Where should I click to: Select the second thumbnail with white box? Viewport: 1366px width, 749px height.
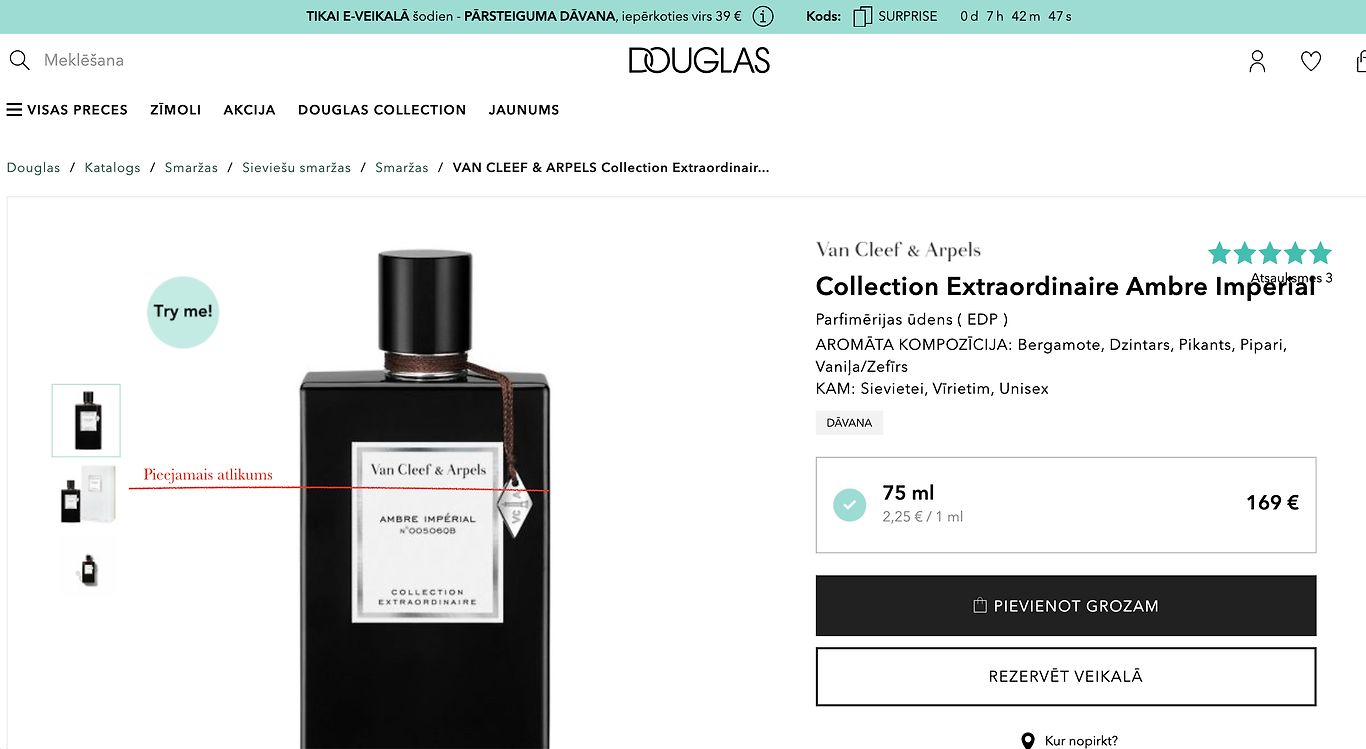pos(87,494)
